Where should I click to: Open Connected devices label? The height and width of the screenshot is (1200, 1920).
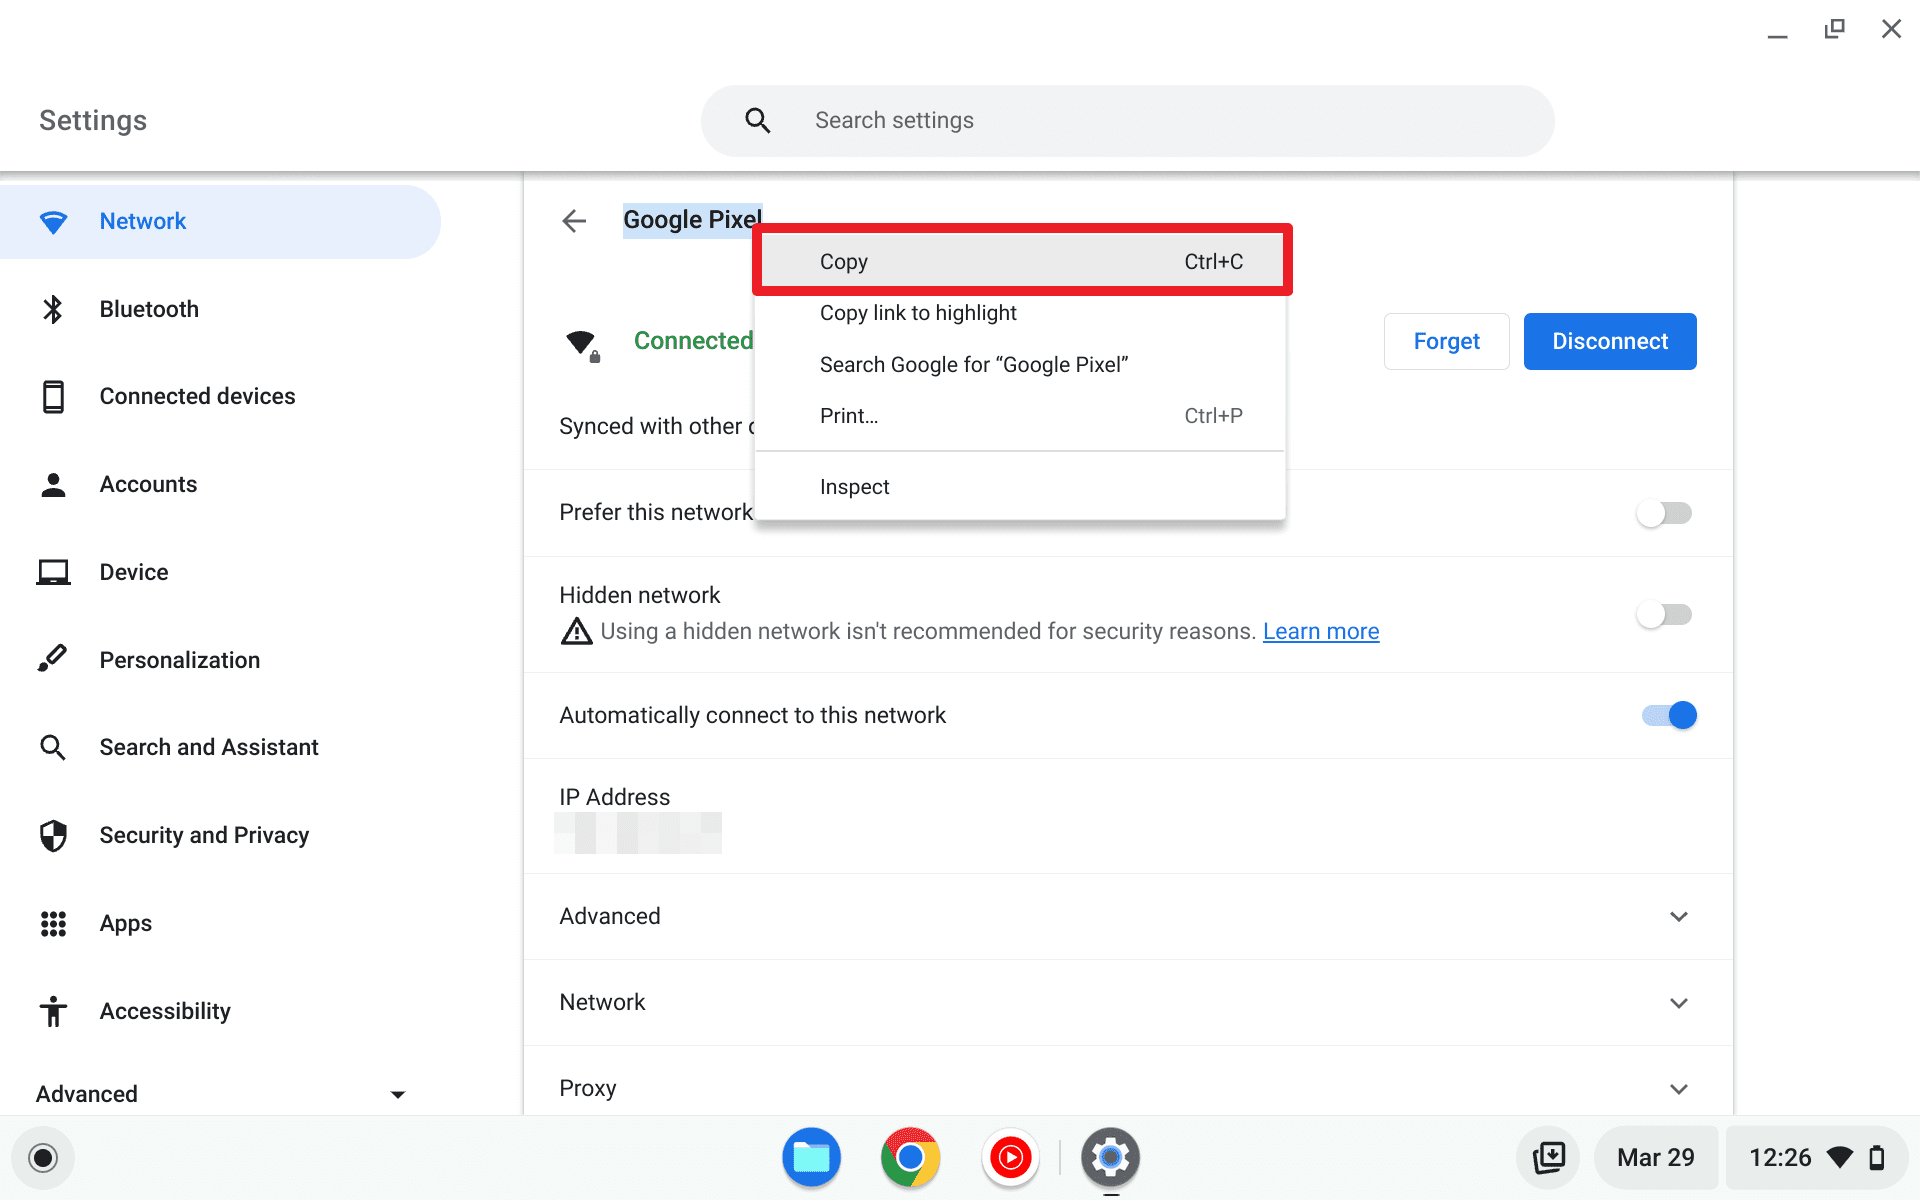[197, 397]
